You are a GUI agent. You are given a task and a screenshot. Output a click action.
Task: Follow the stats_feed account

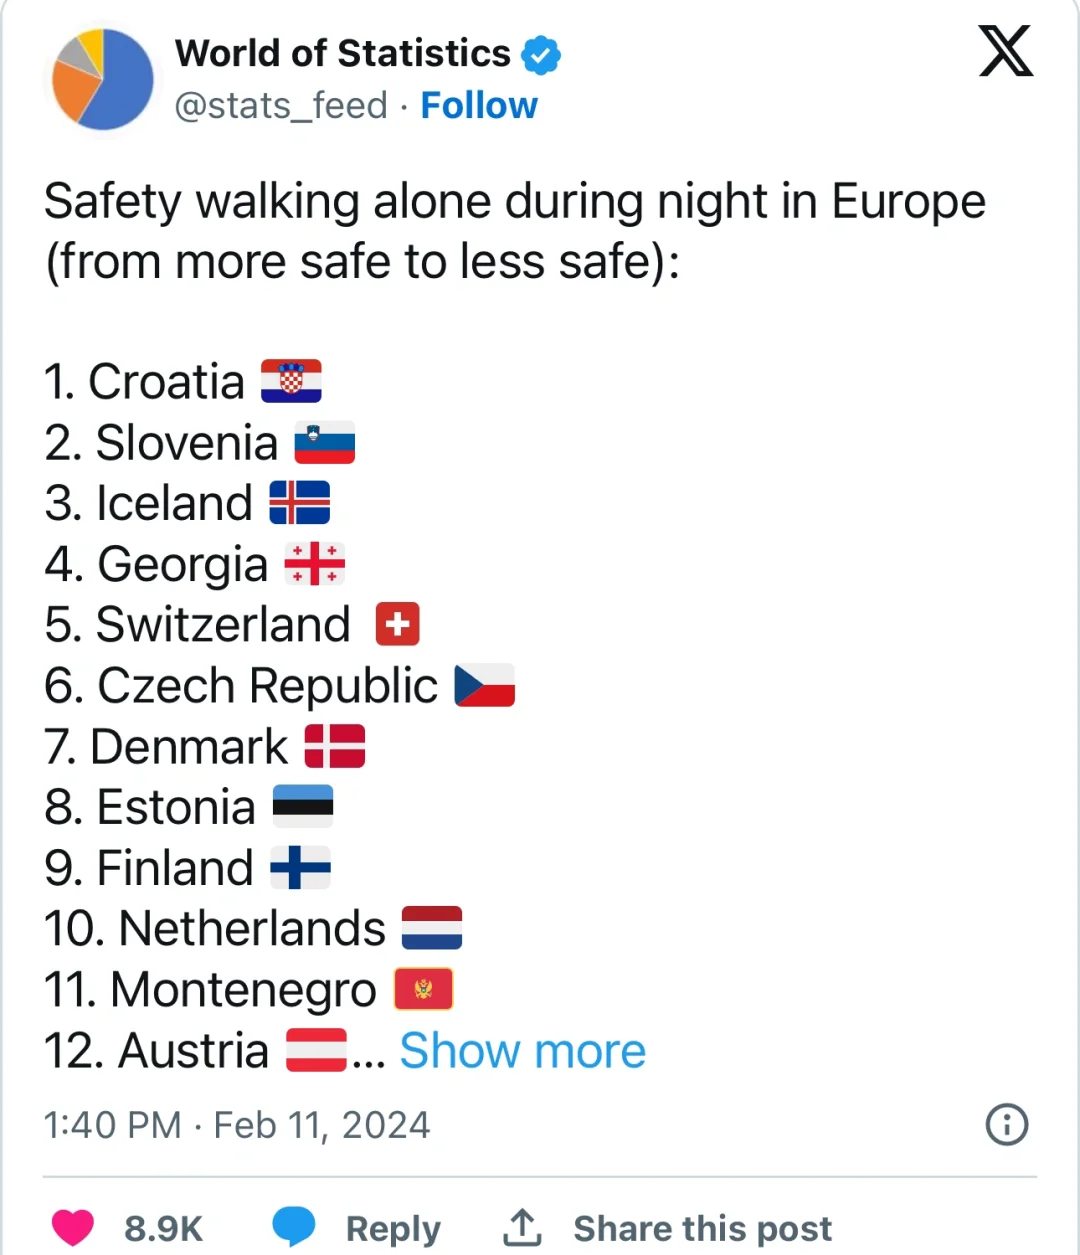point(479,105)
